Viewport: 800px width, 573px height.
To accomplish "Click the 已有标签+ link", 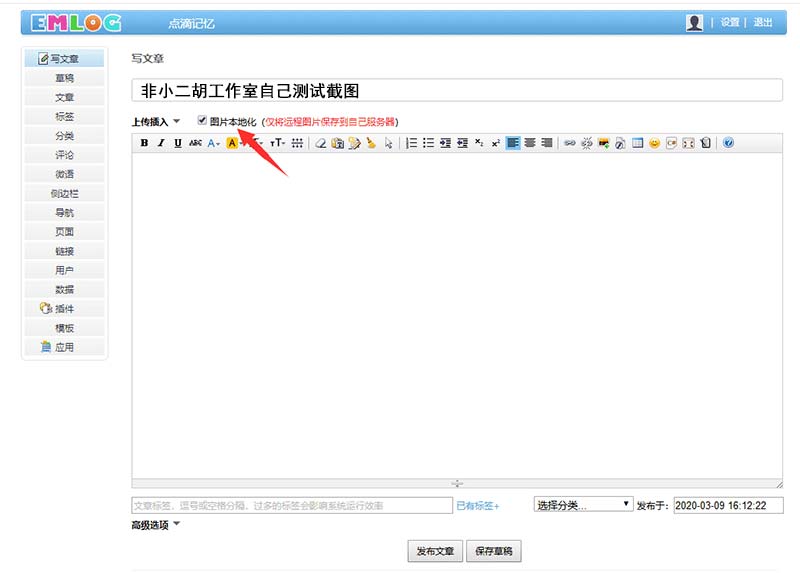I will pos(477,506).
